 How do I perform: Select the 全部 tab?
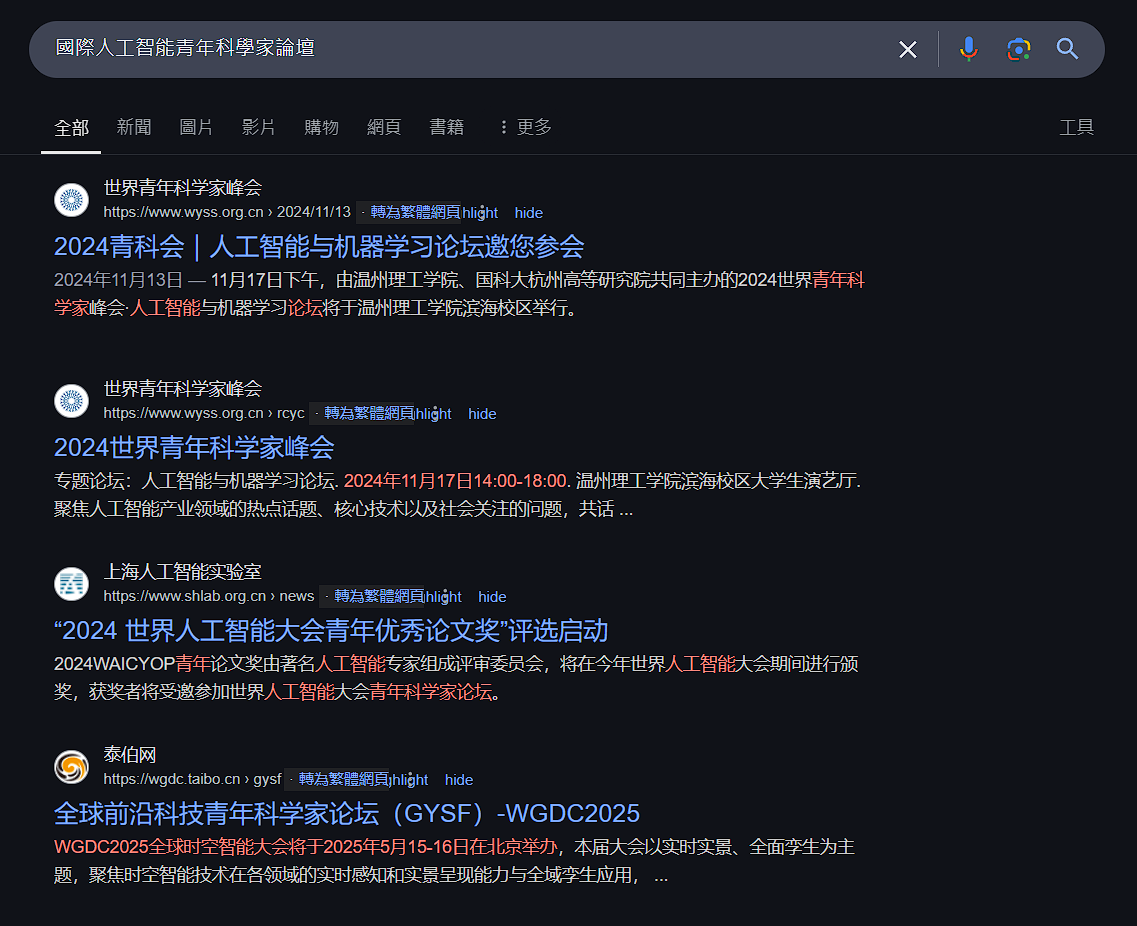71,128
